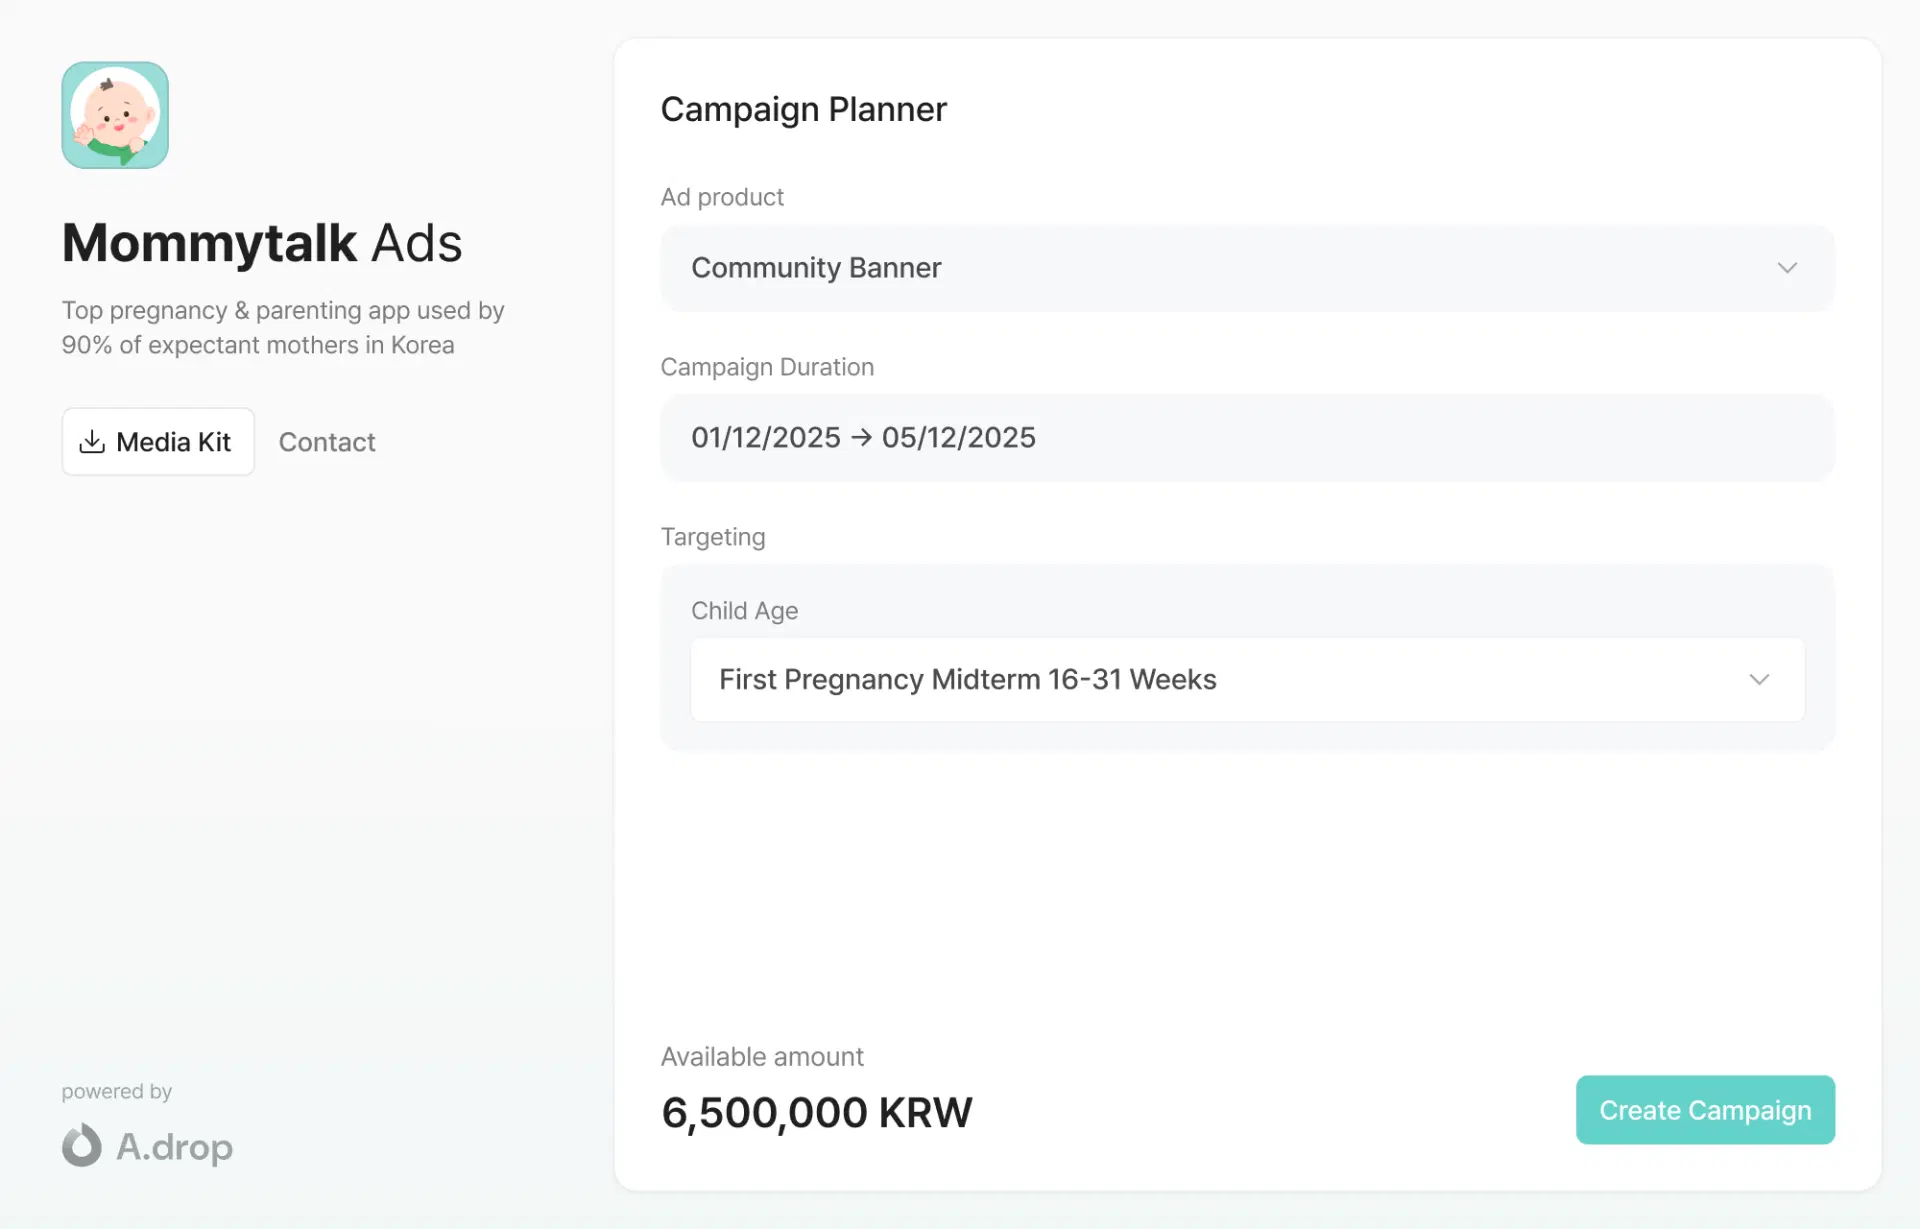Click the Campaign Duration label
Image resolution: width=1920 pixels, height=1229 pixels.
pos(767,367)
